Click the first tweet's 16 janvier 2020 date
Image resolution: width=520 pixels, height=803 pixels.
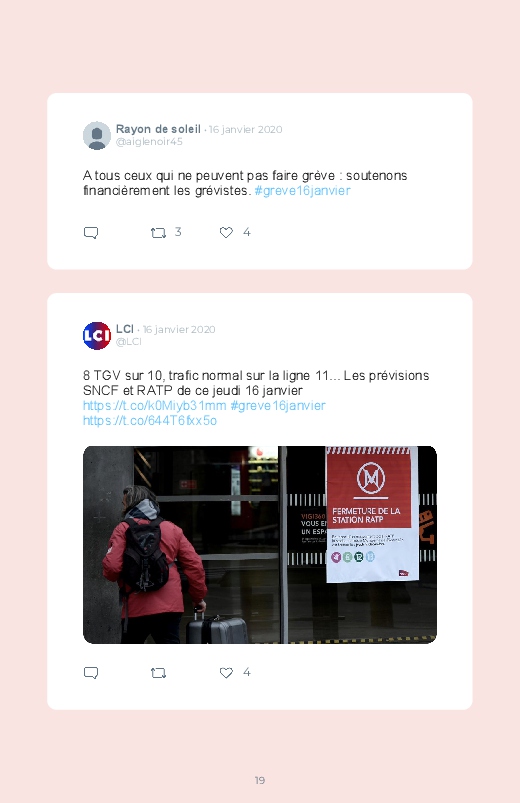pyautogui.click(x=245, y=130)
